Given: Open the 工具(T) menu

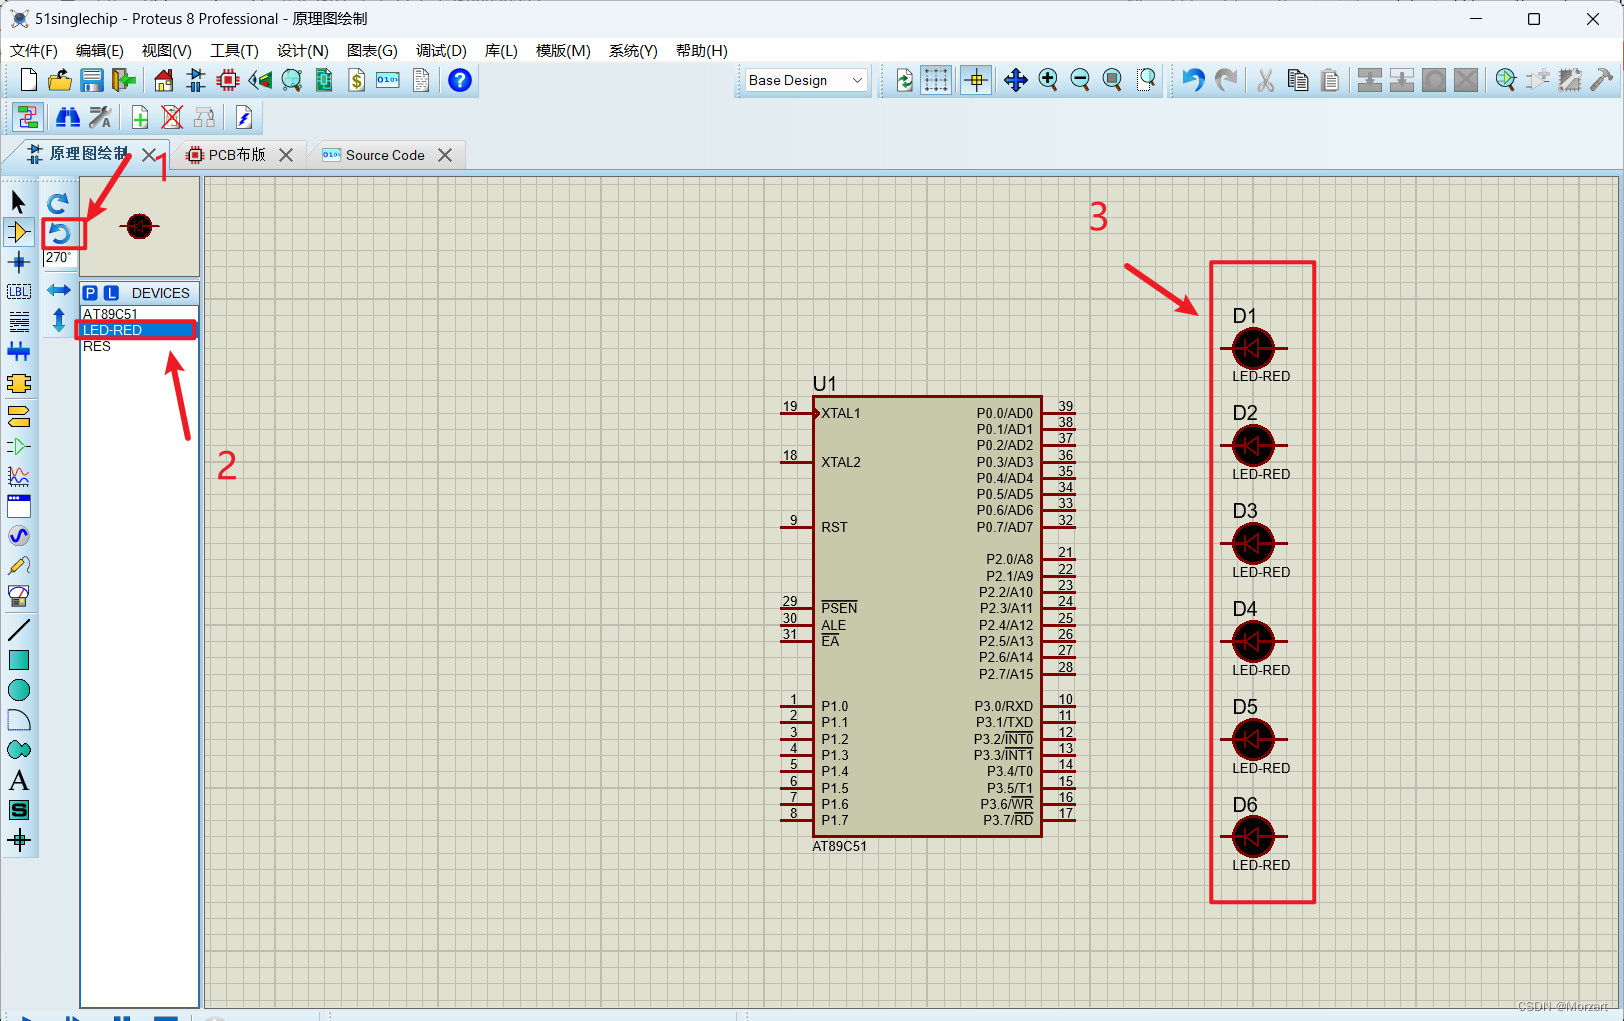Looking at the screenshot, I should (x=234, y=50).
